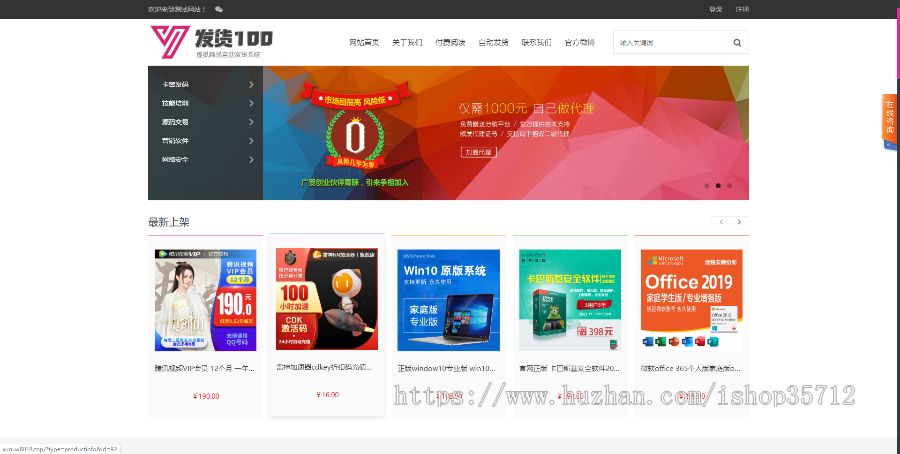Click the 微软office 365 product title
Screen dimensions: 900x454
coord(690,368)
